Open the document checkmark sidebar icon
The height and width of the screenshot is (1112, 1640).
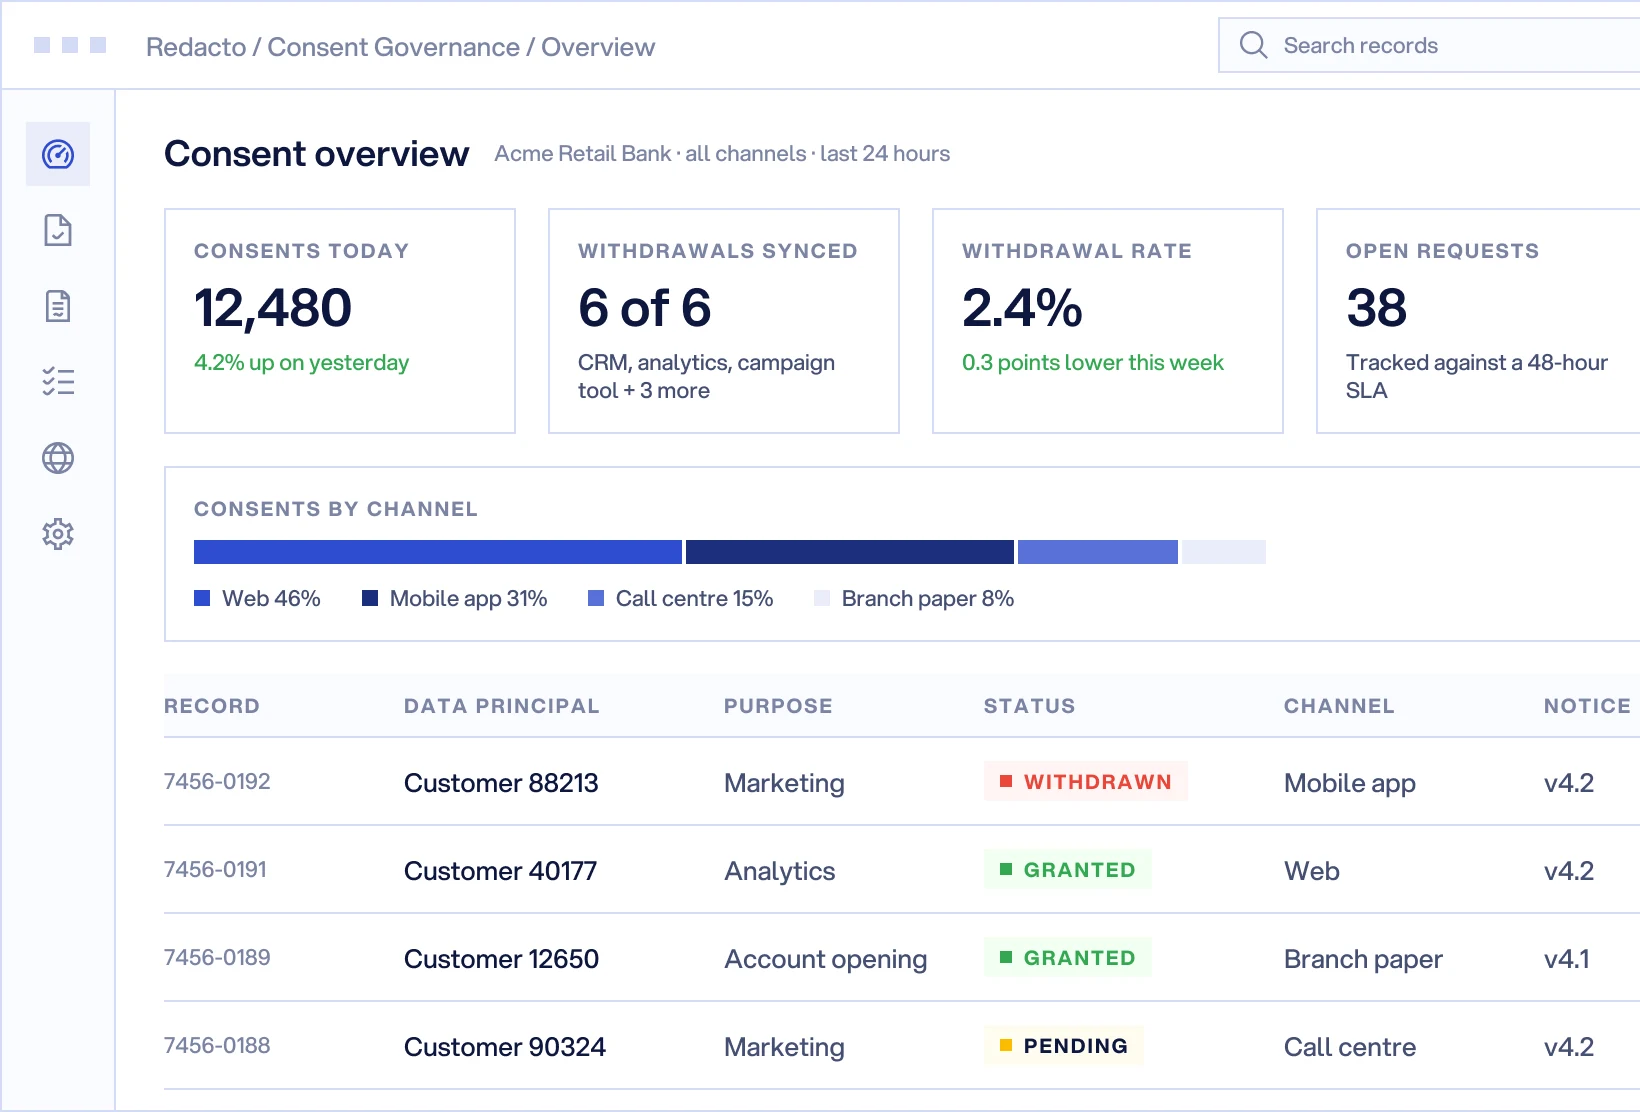tap(58, 230)
